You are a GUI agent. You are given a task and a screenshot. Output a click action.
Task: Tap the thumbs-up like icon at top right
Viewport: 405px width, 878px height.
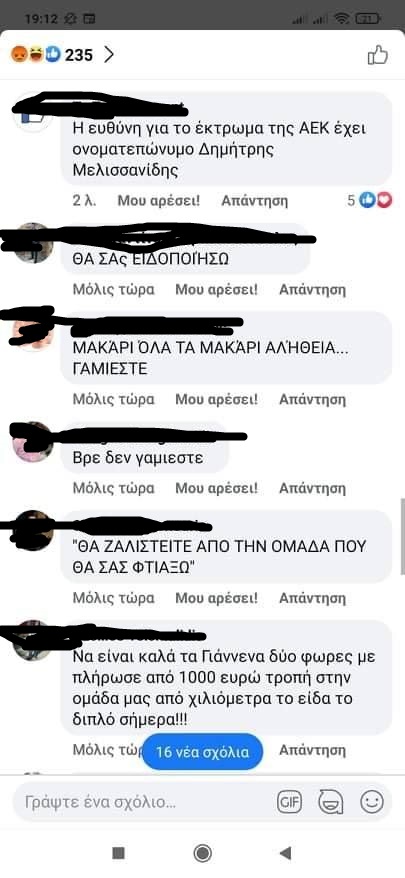click(x=378, y=55)
